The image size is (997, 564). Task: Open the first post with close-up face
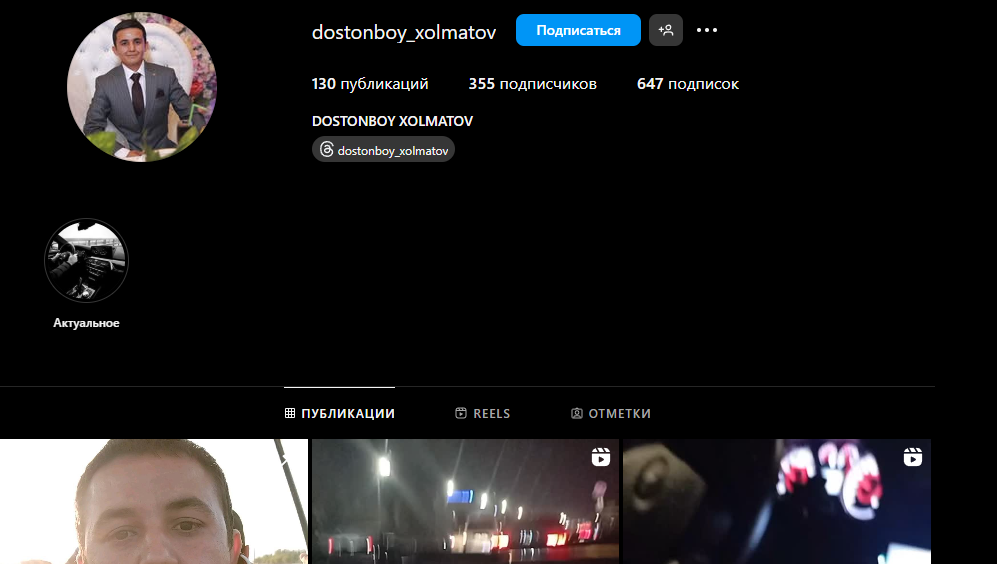[x=154, y=502]
